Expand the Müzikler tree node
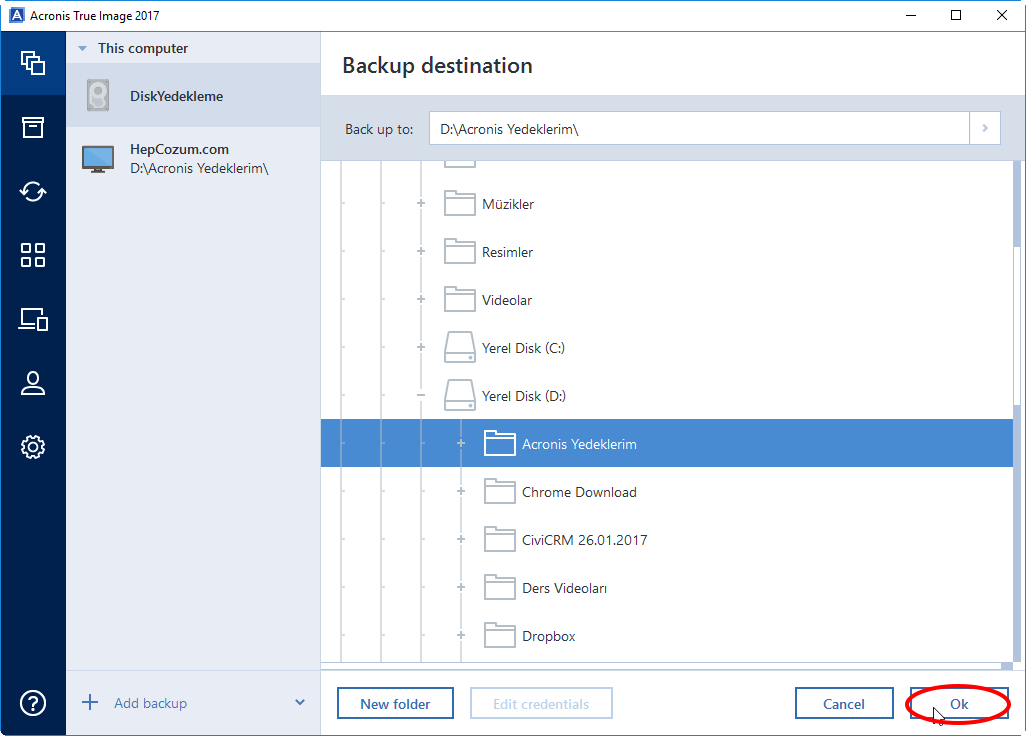Screen dimensions: 1026x736 pos(421,203)
